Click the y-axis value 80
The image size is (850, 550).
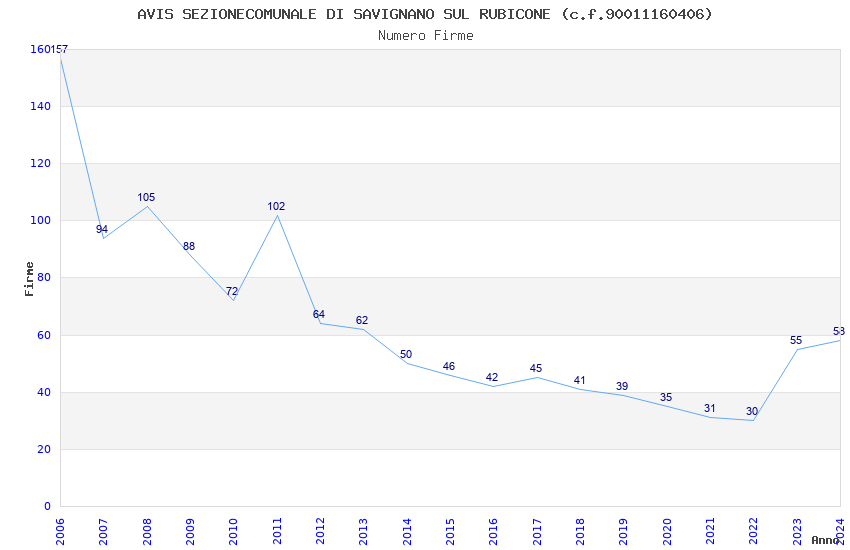click(x=44, y=277)
